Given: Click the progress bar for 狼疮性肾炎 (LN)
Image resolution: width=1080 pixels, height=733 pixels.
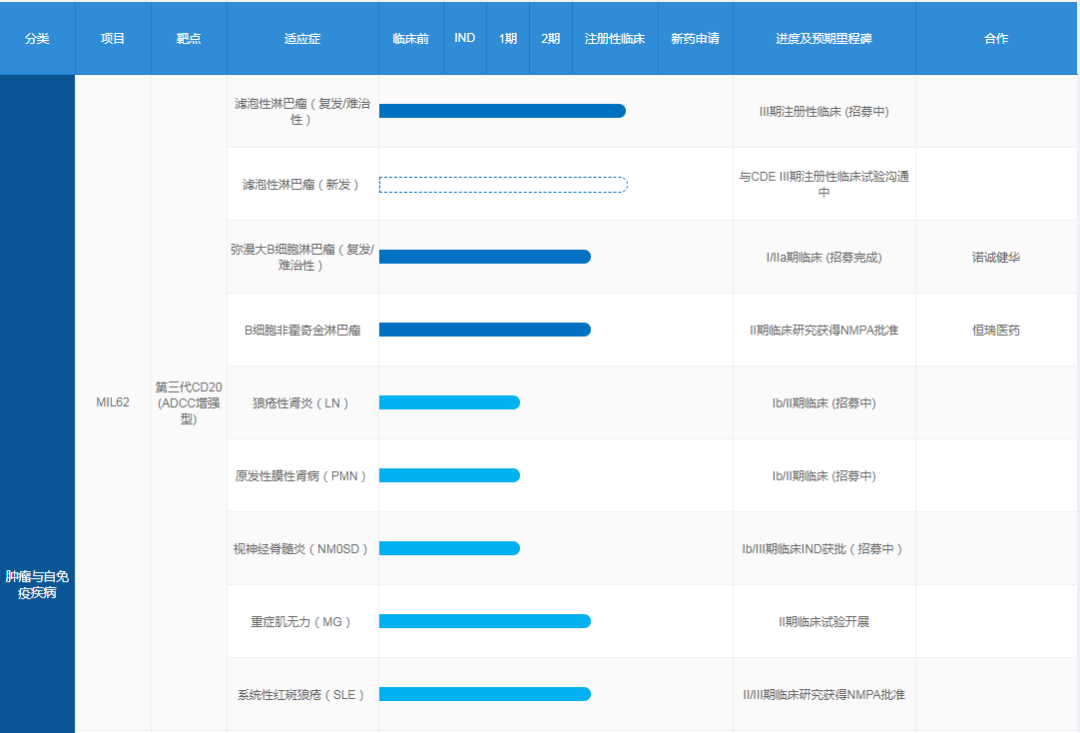Looking at the screenshot, I should click(x=449, y=403).
